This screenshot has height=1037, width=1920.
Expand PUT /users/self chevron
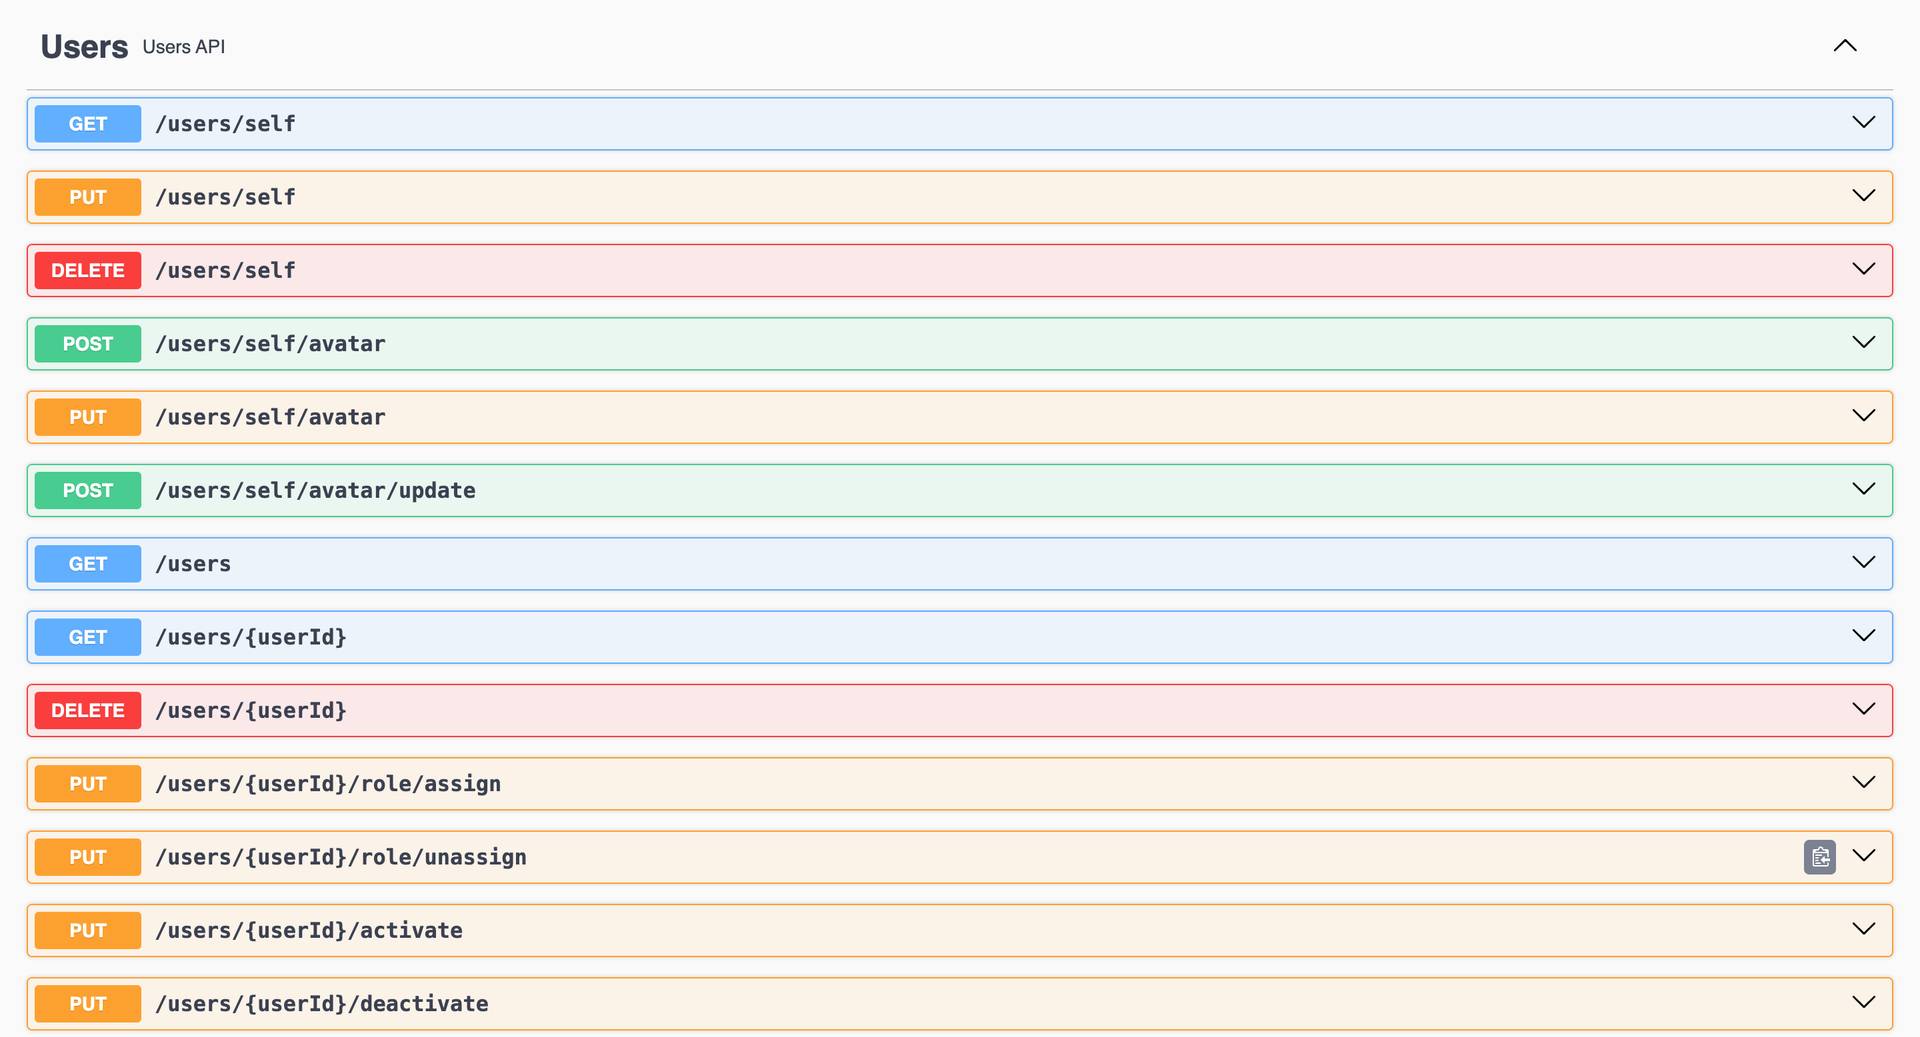(x=1863, y=196)
